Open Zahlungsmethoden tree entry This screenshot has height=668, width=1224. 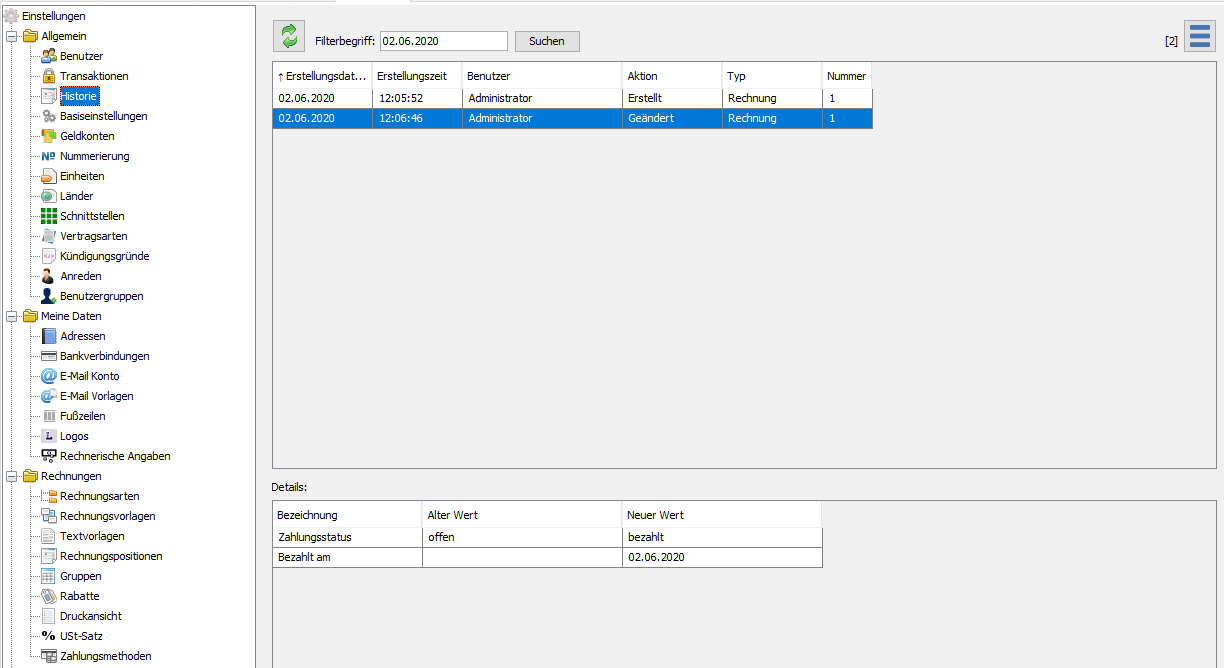[105, 656]
